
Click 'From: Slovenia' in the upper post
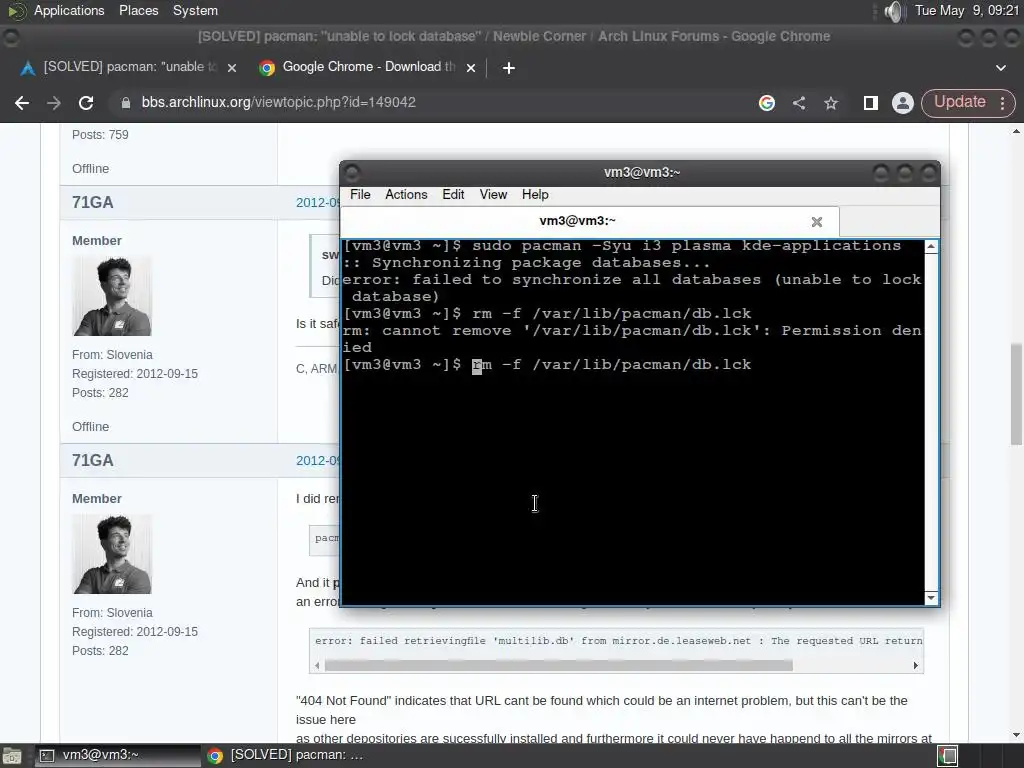tap(112, 355)
